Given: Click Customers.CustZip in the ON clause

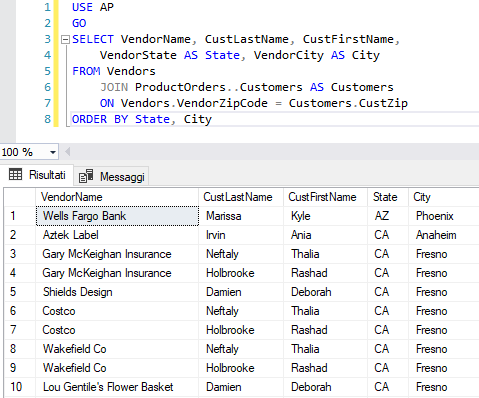Looking at the screenshot, I should (x=348, y=103).
